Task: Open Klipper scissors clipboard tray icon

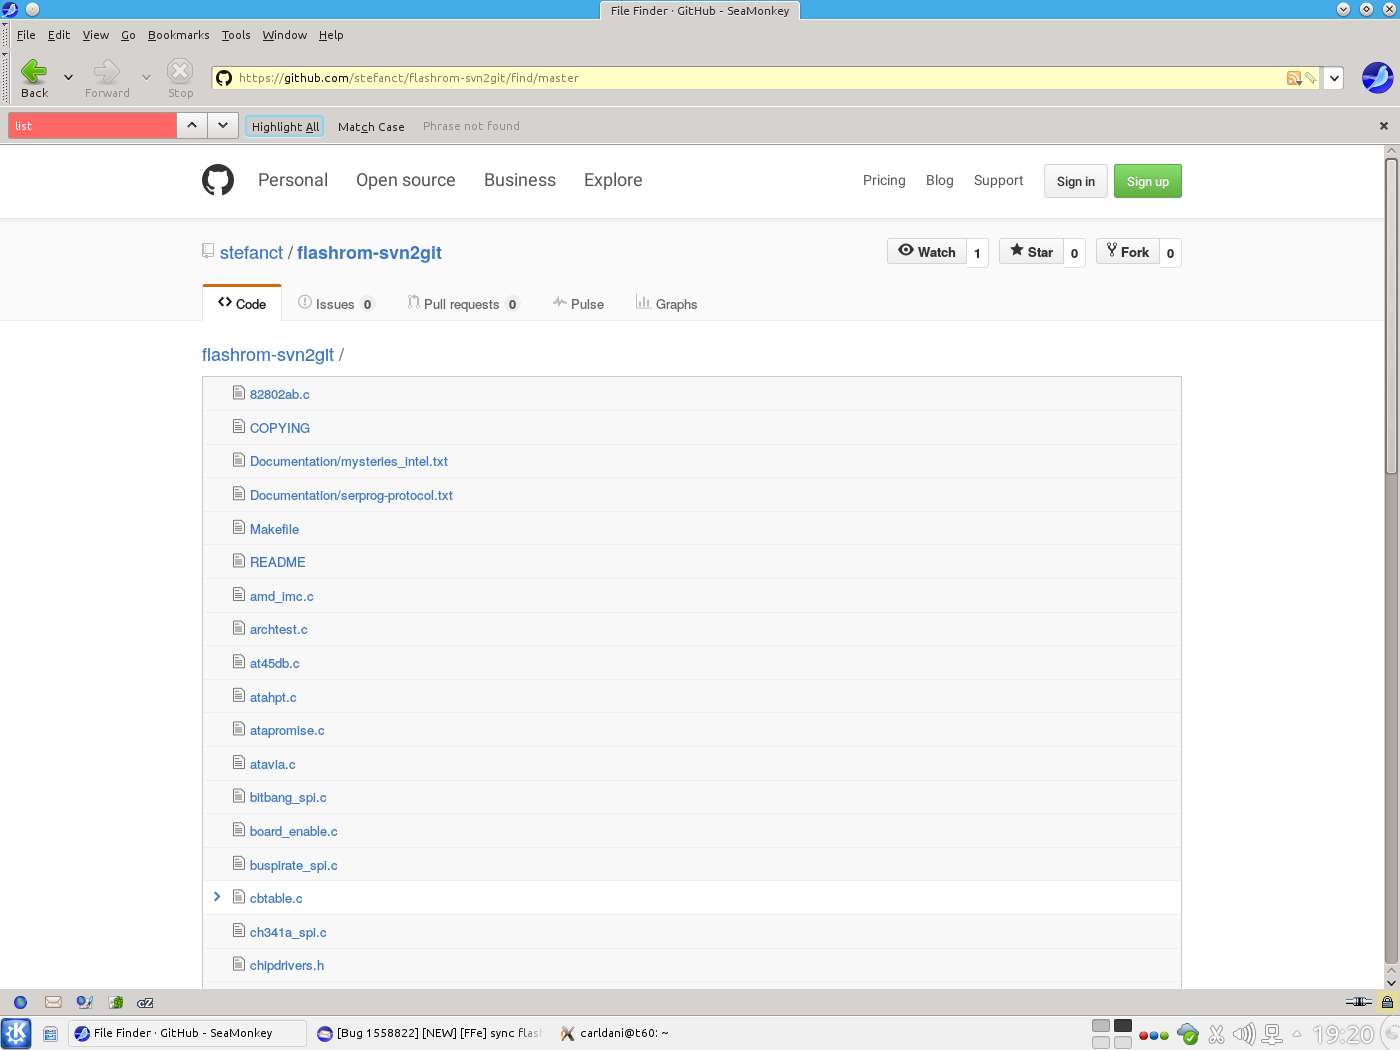Action: (1217, 1034)
